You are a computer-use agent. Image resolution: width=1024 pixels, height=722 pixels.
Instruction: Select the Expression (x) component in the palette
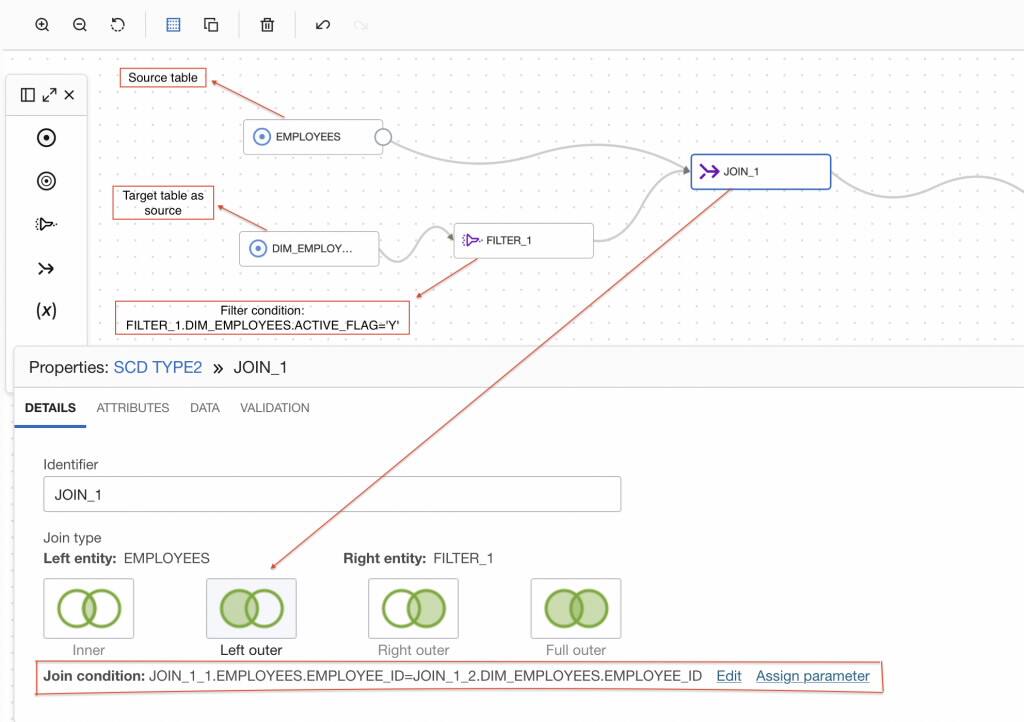click(x=46, y=310)
